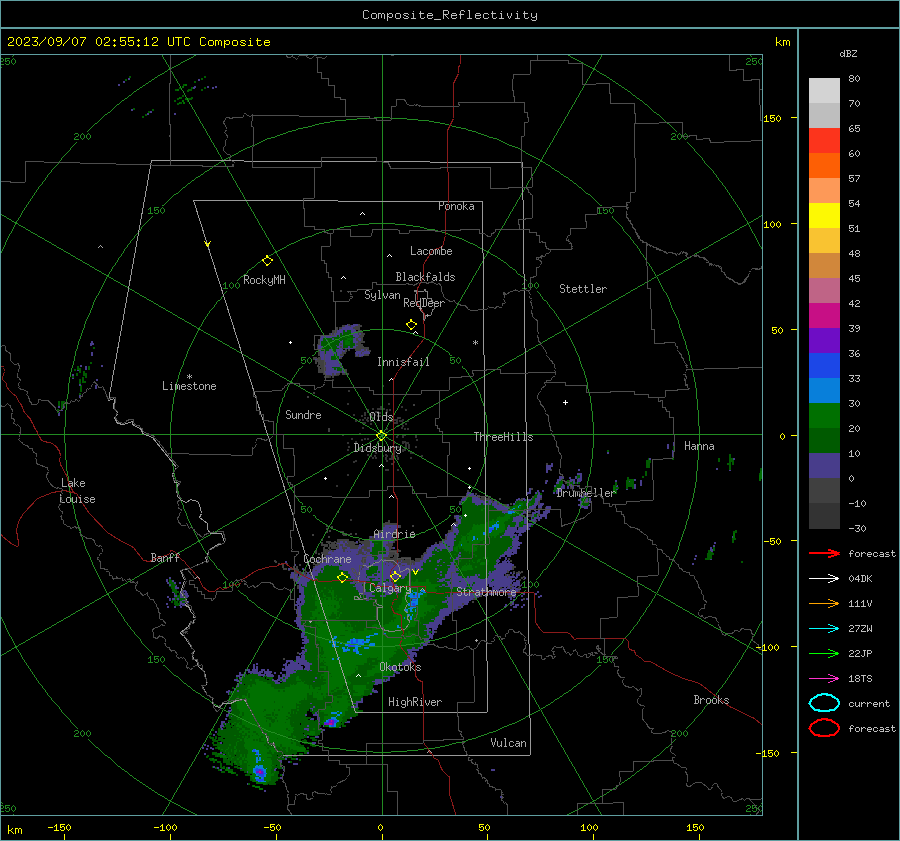The image size is (900, 841).
Task: Click the cyan 27ZW arrow icon
Action: tap(824, 629)
